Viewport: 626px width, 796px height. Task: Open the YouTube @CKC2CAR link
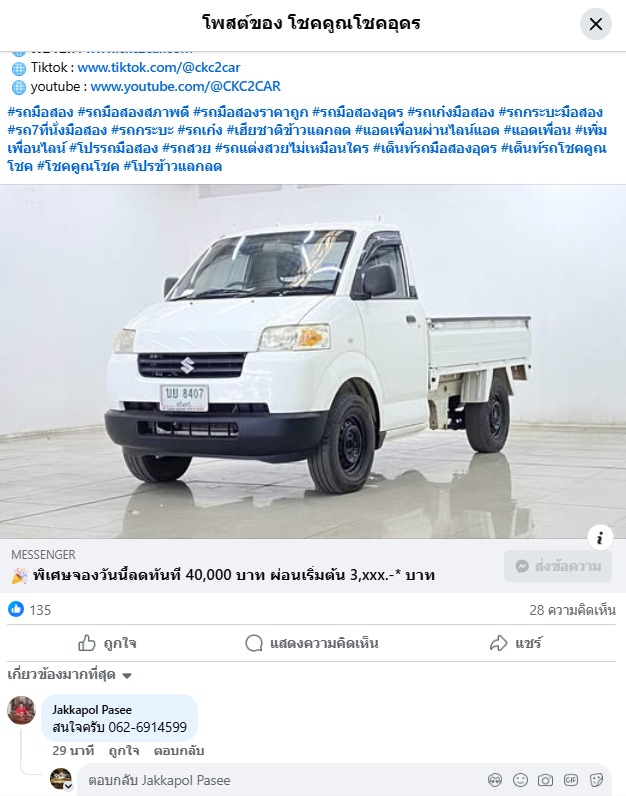coord(185,86)
